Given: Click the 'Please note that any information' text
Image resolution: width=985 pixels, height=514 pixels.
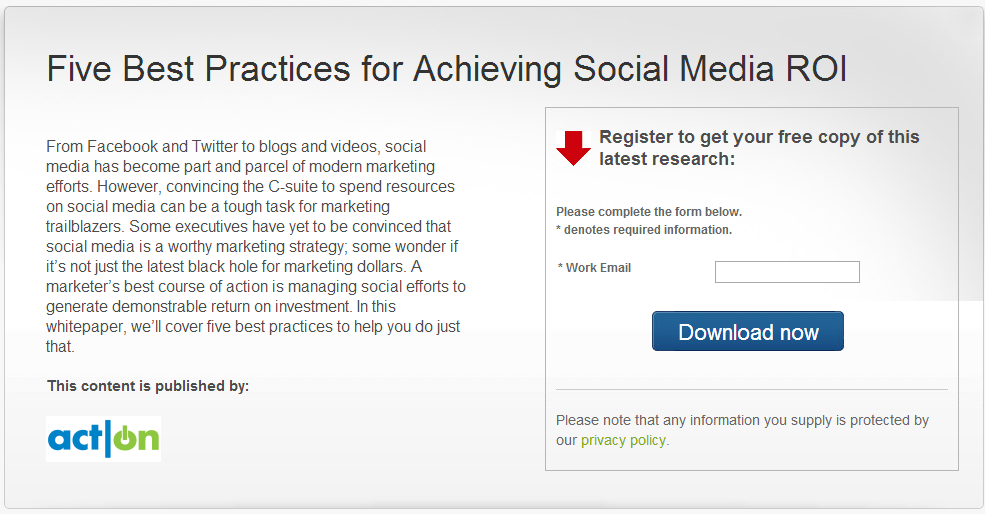Looking at the screenshot, I should point(742,421).
